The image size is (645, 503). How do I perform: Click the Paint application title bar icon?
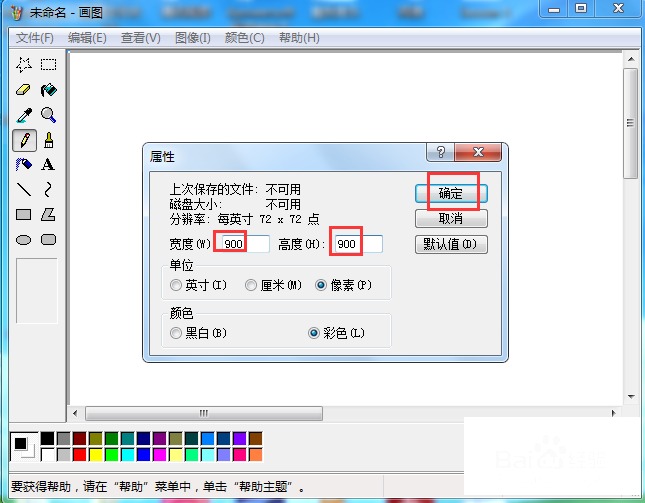coord(16,13)
